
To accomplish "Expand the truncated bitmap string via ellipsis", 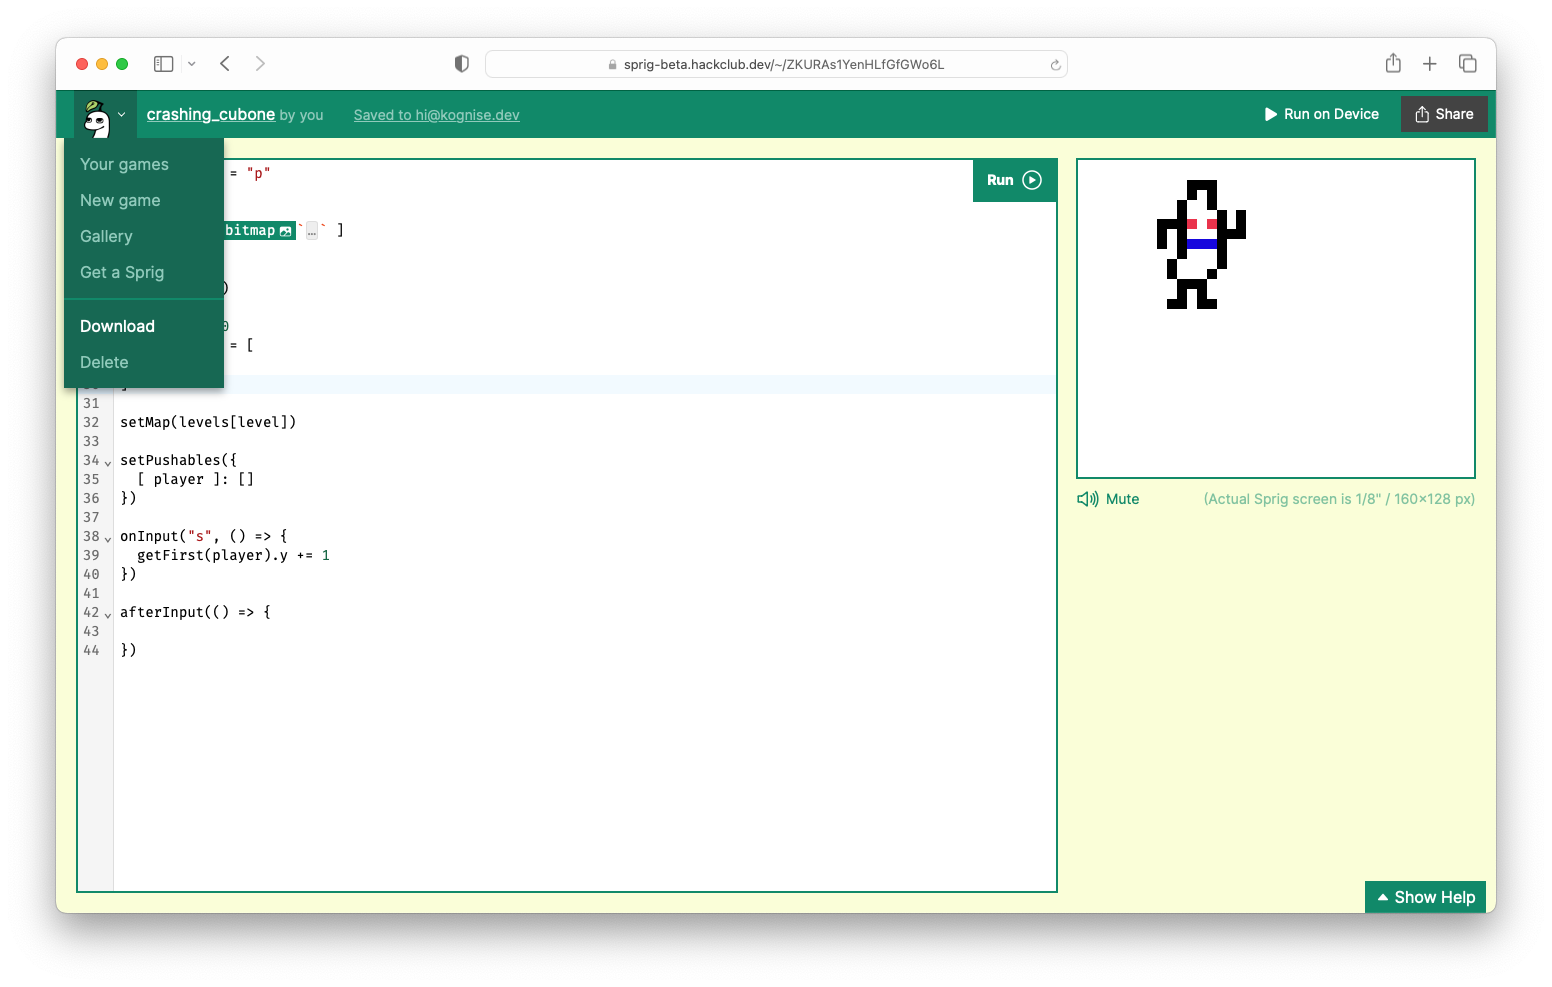I will point(311,230).
